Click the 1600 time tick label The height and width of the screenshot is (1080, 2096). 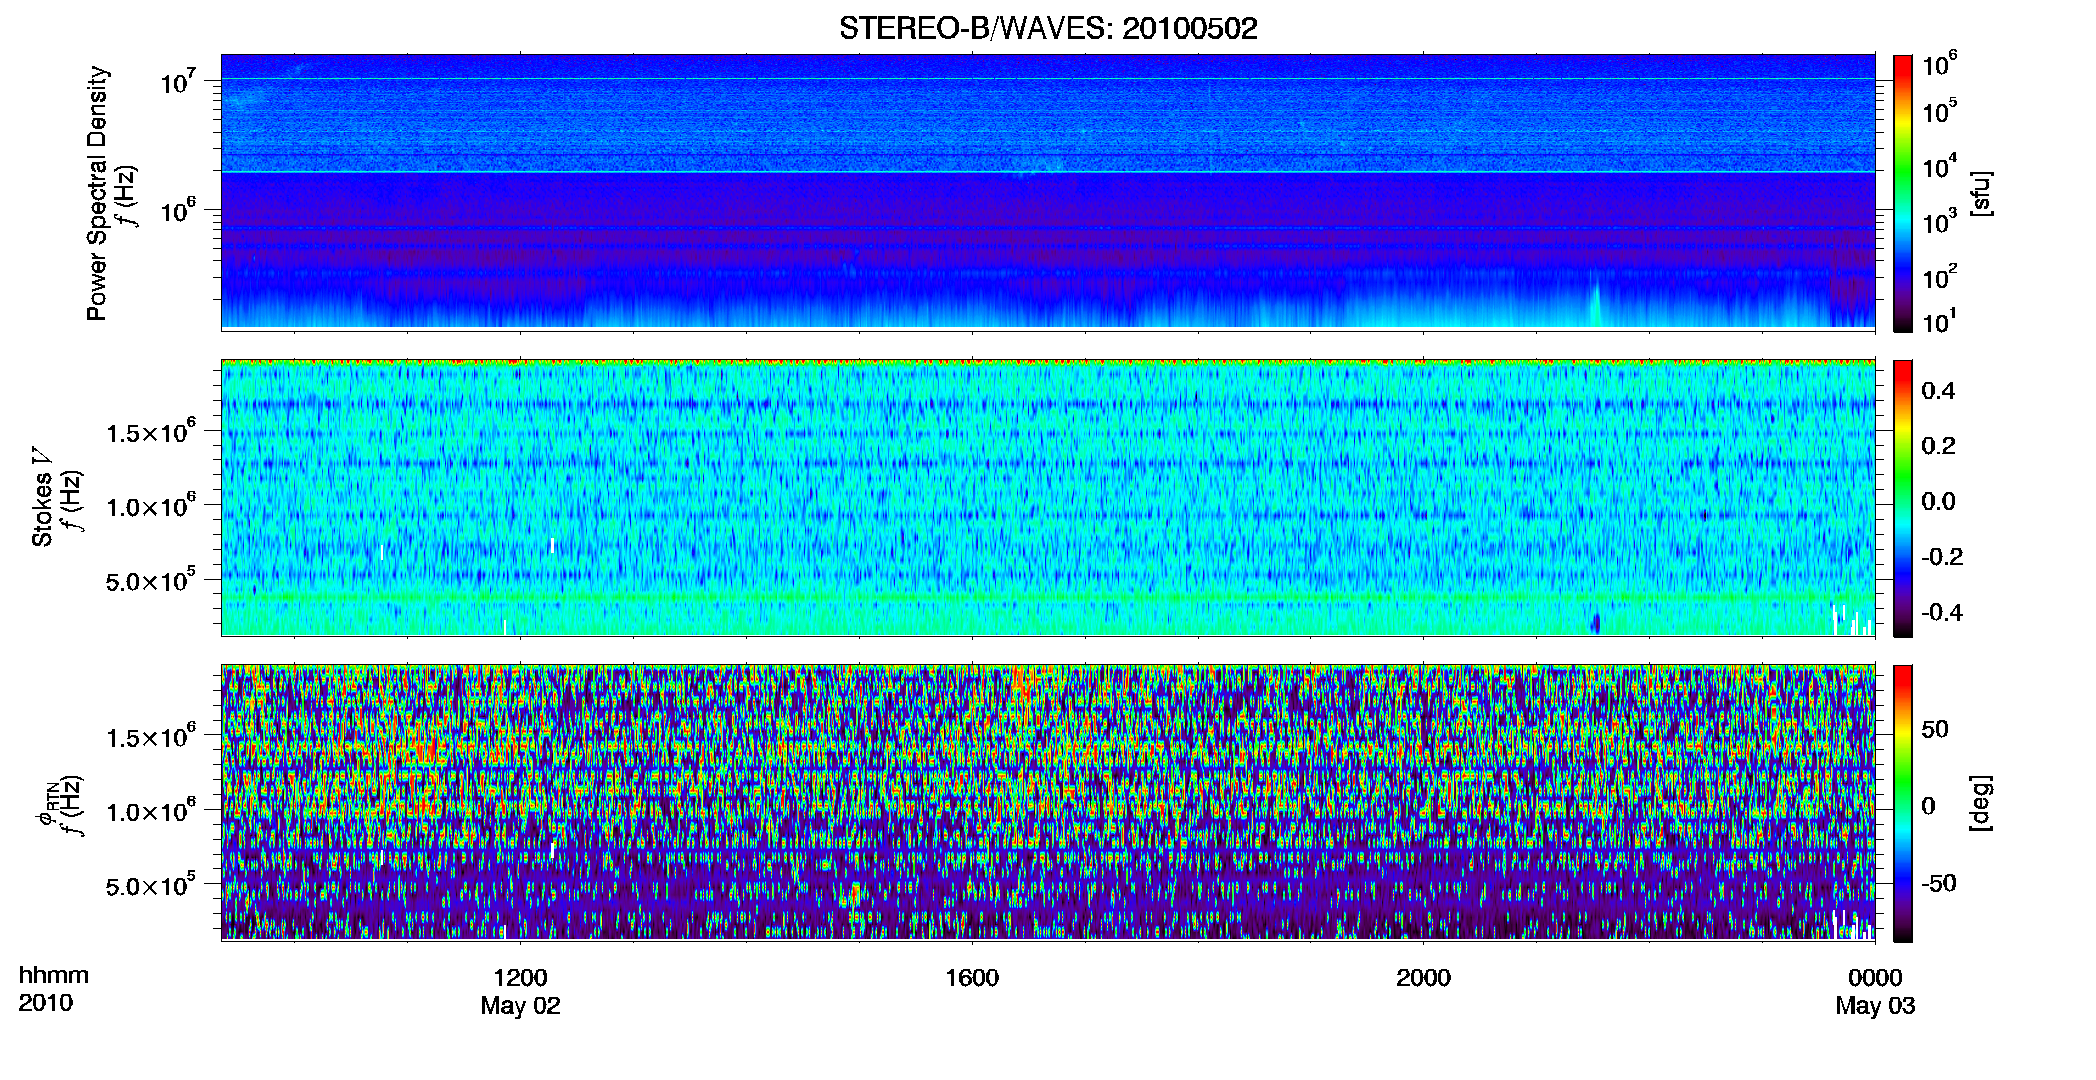[x=972, y=978]
